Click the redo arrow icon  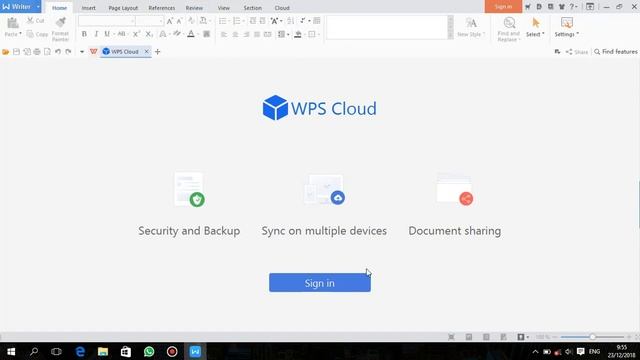68,52
